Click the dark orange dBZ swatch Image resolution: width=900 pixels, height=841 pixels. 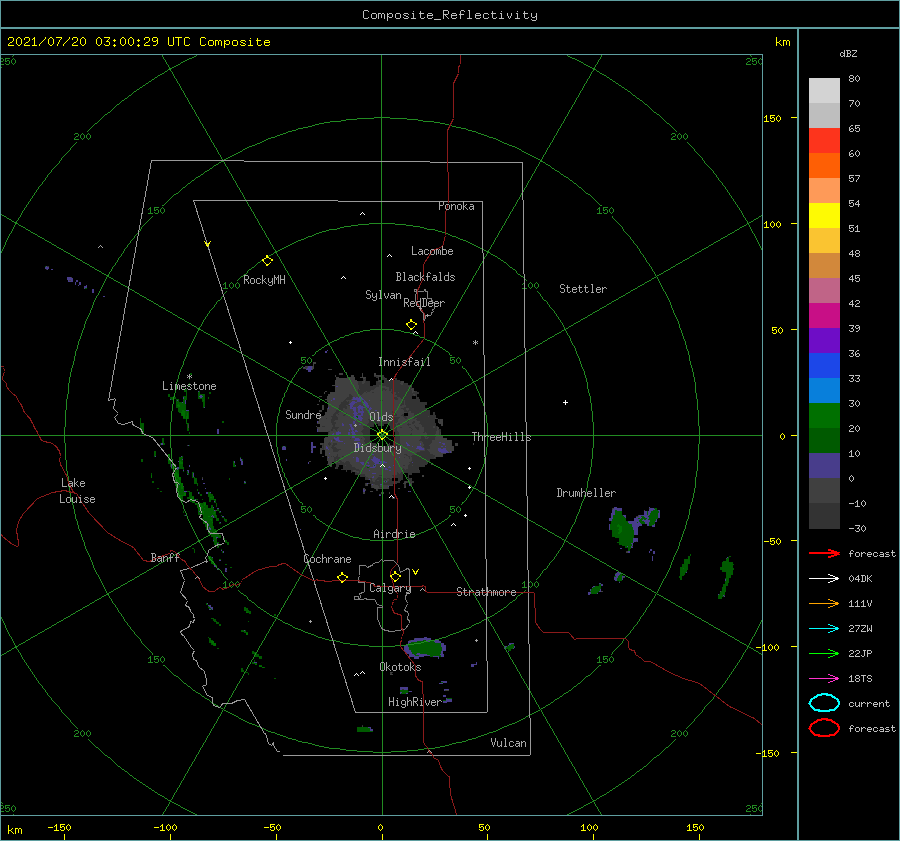pos(824,165)
